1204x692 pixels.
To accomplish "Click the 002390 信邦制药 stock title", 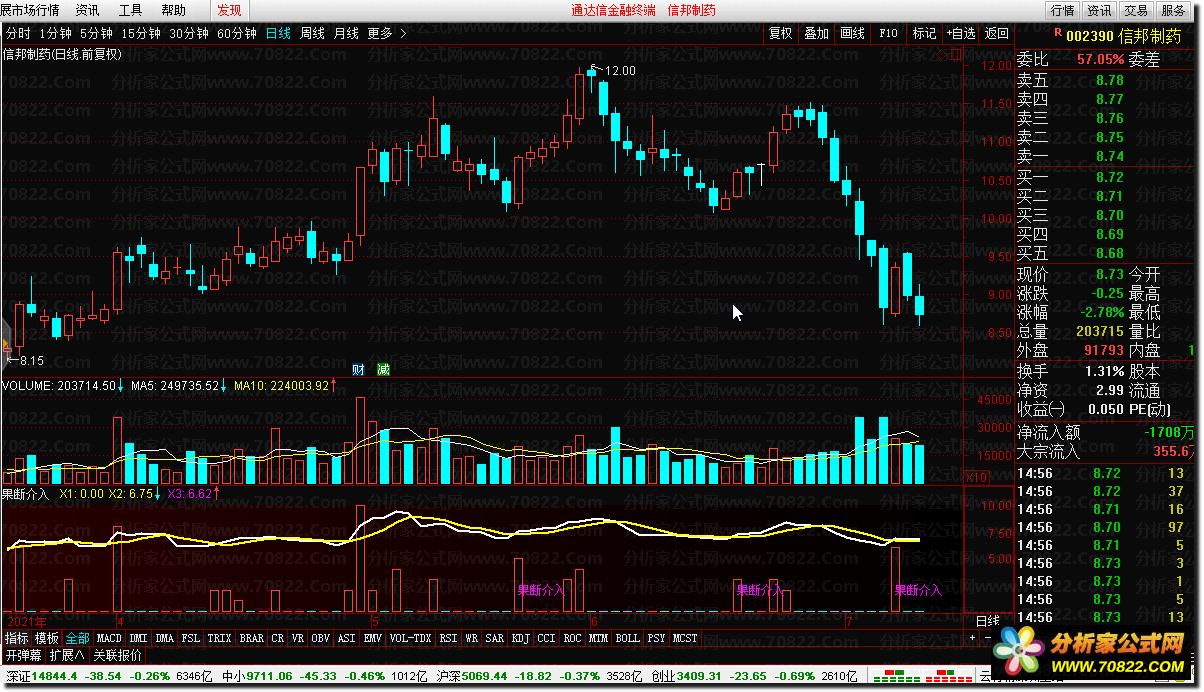I will coord(1121,35).
